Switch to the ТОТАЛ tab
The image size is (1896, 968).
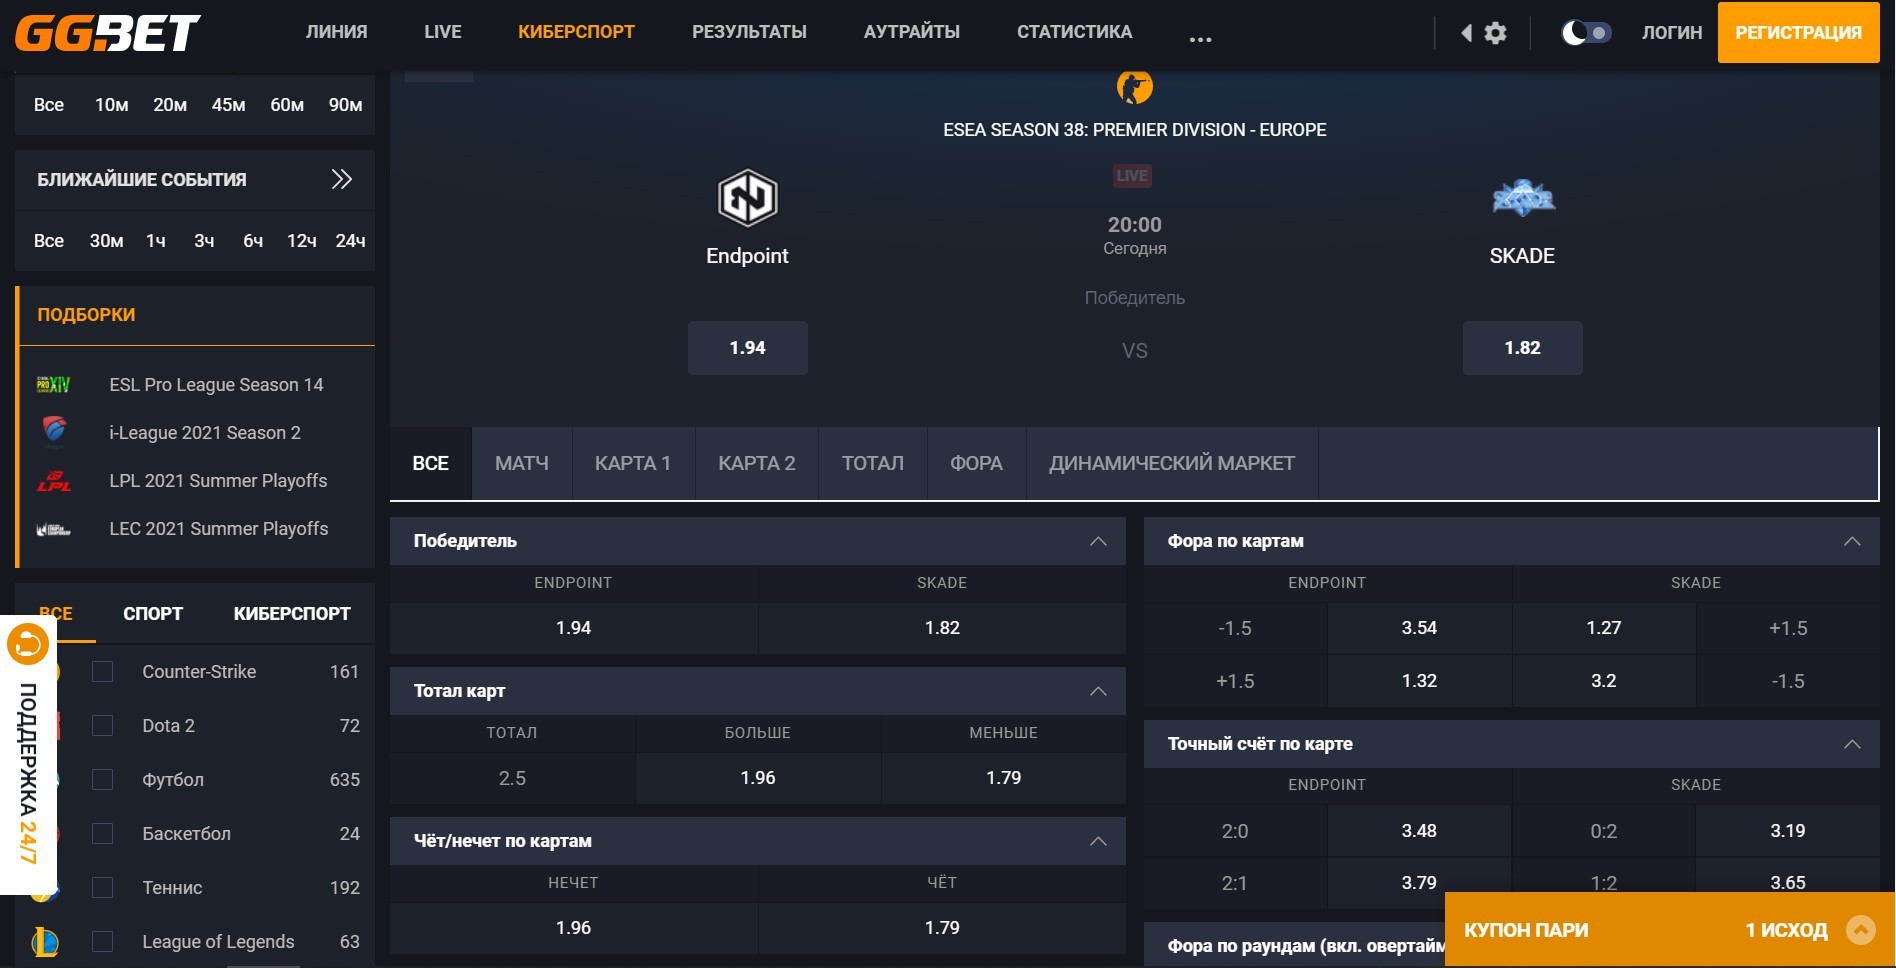pos(873,463)
